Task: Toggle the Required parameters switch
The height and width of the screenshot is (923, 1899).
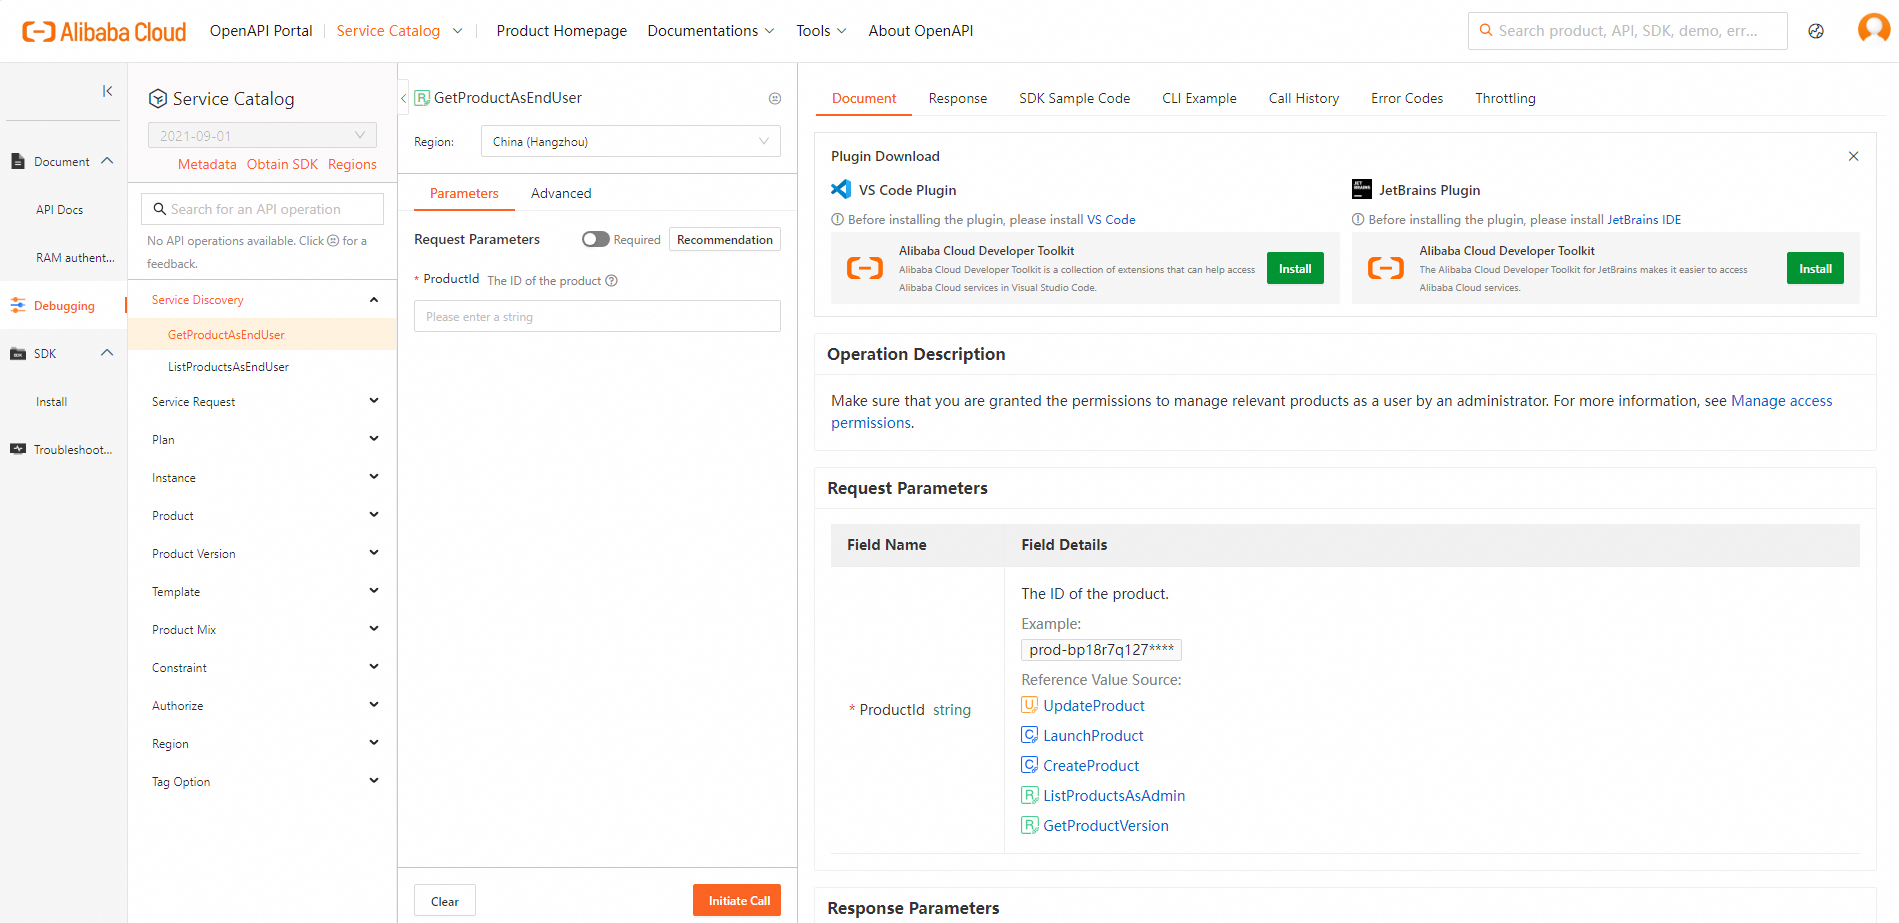Action: click(596, 239)
